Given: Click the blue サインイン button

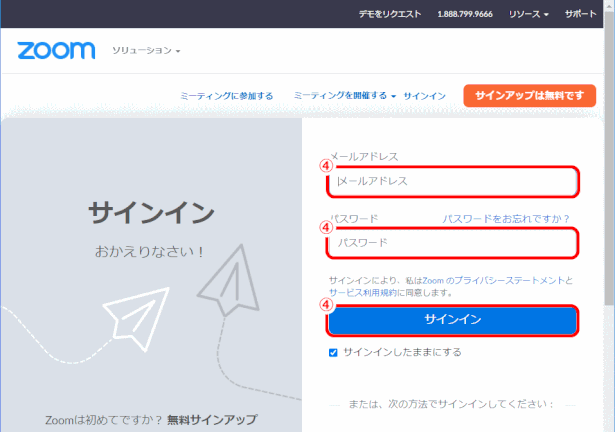Looking at the screenshot, I should 453,320.
